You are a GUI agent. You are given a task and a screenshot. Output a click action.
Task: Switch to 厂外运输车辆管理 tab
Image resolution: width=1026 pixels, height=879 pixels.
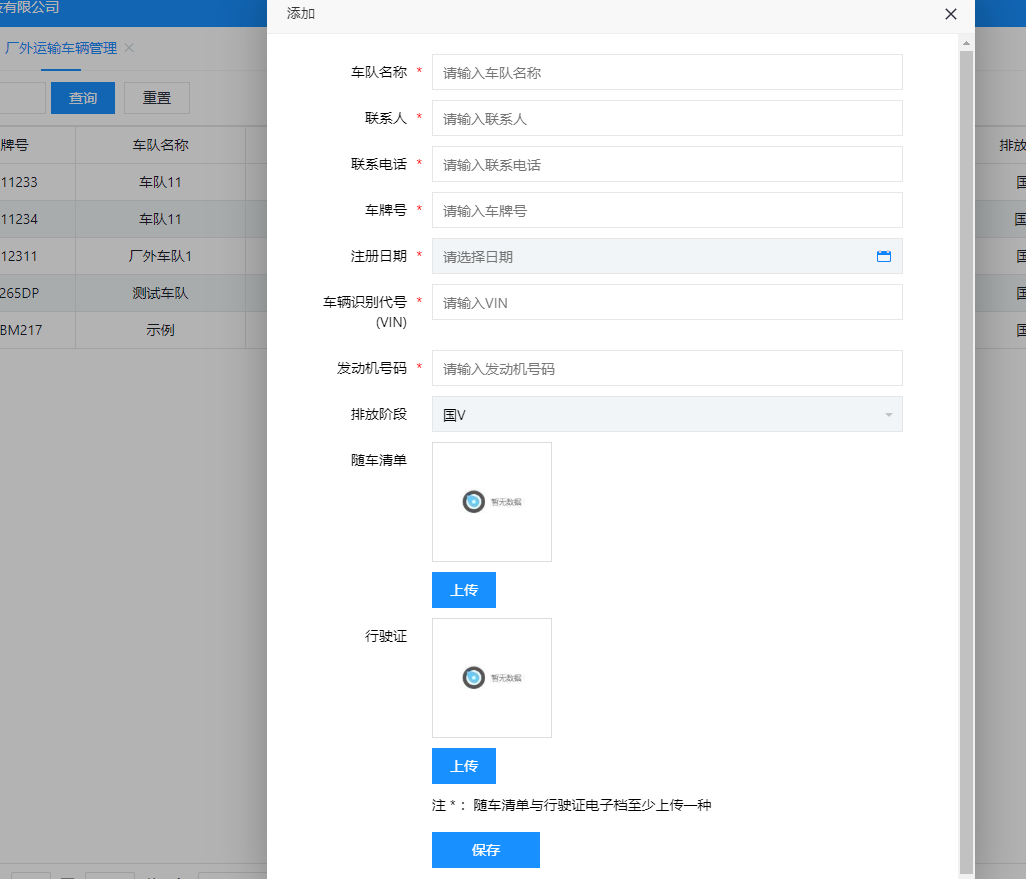click(61, 48)
